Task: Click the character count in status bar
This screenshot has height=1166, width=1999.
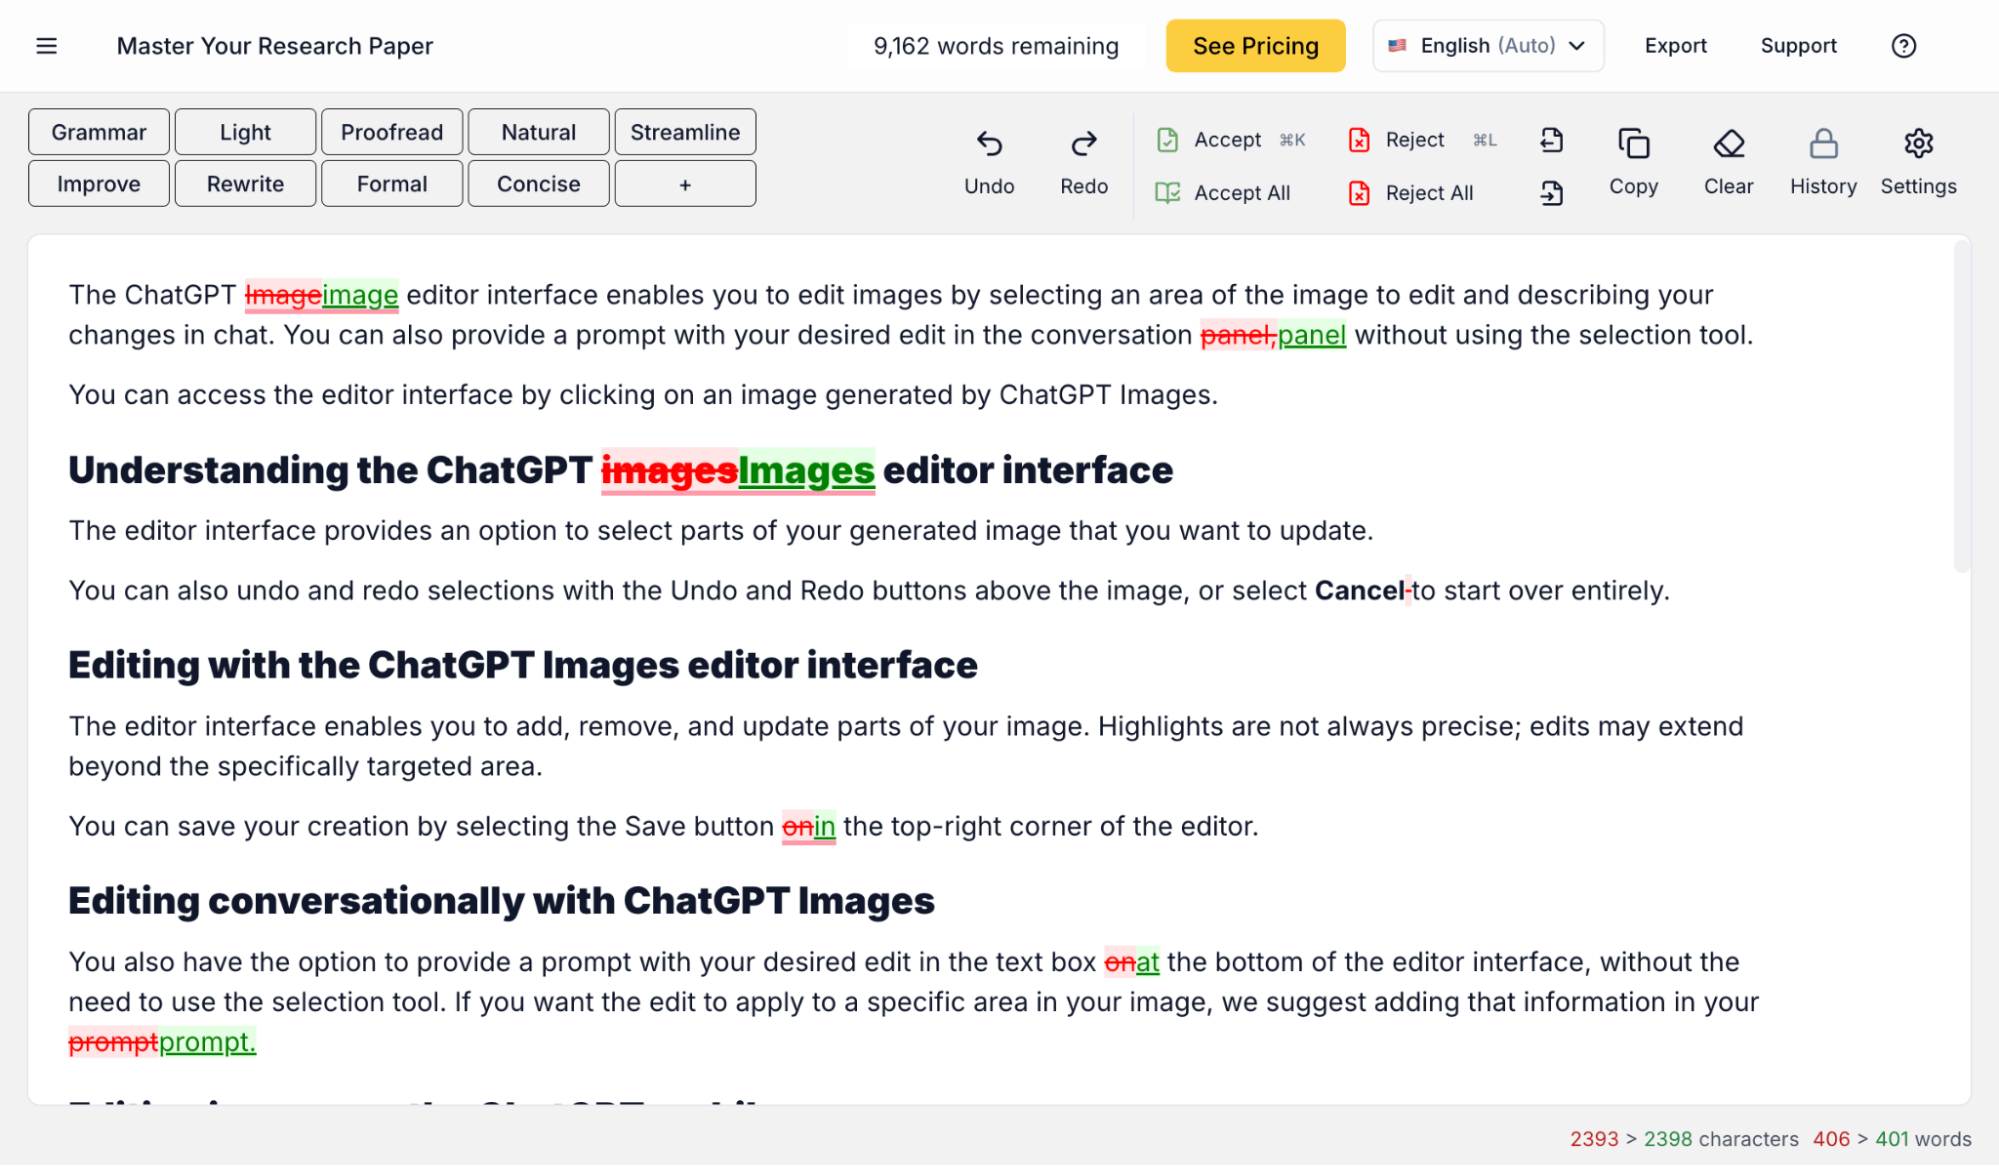Action: pos(1684,1139)
